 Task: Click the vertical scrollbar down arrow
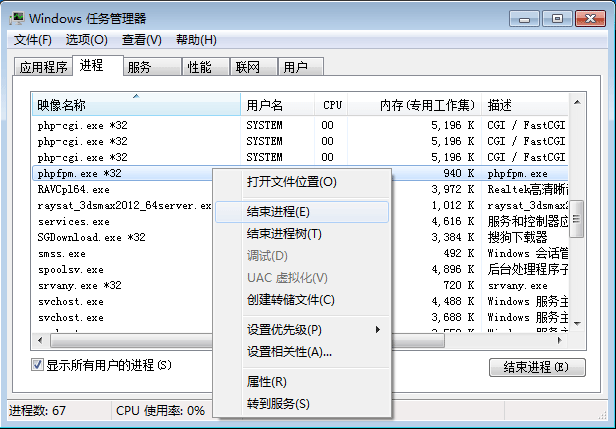coord(577,324)
